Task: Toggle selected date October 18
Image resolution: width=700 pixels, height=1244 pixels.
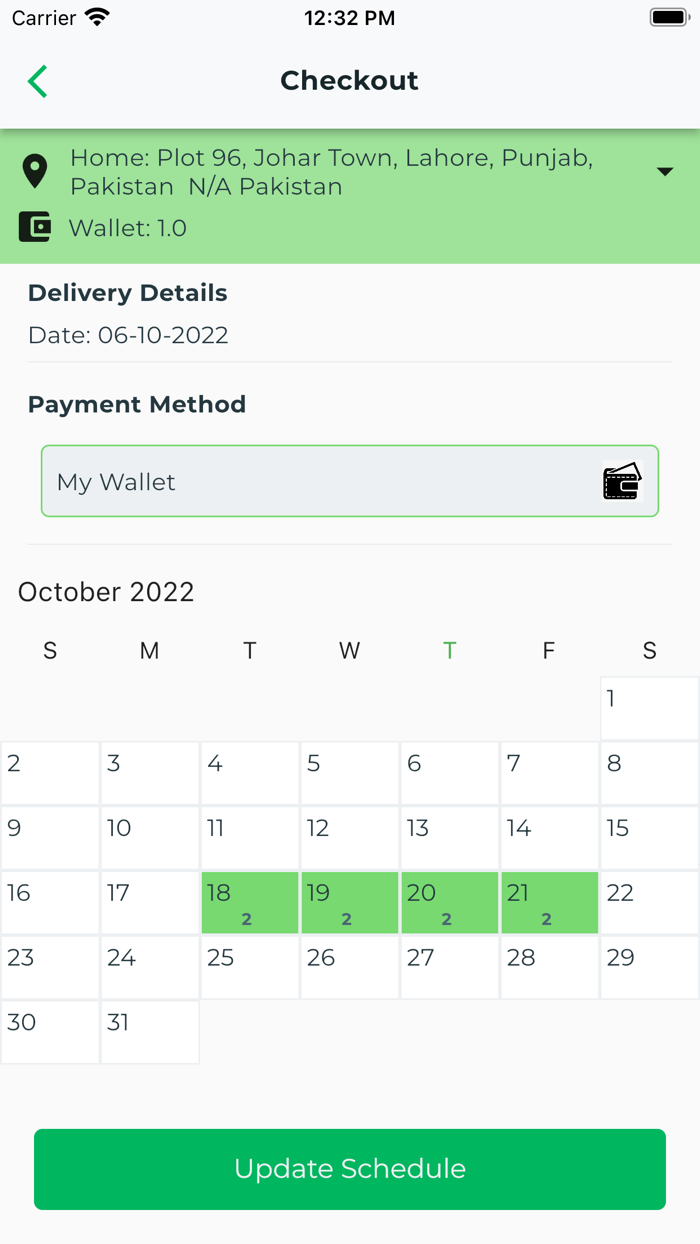Action: (x=250, y=903)
